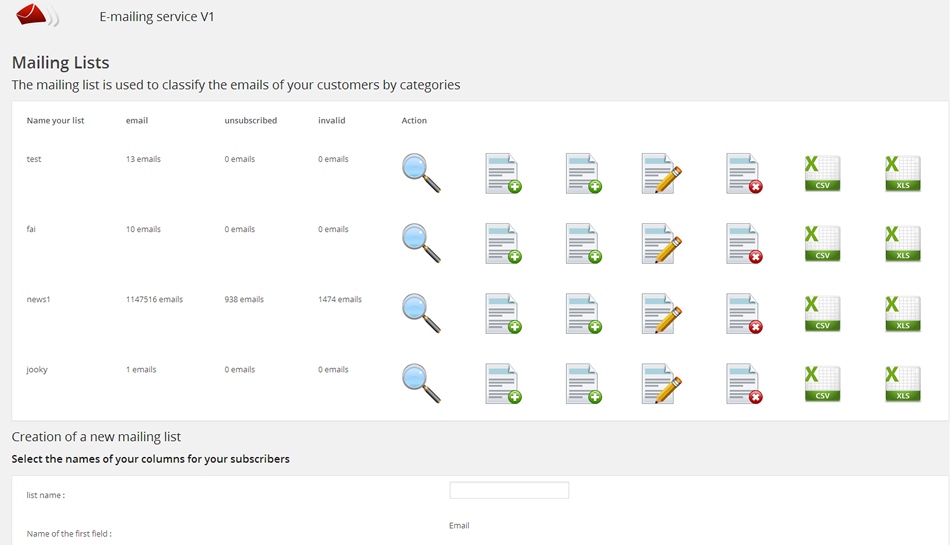Click add-document icon beside test row's pencil
This screenshot has height=545, width=950.
(583, 173)
